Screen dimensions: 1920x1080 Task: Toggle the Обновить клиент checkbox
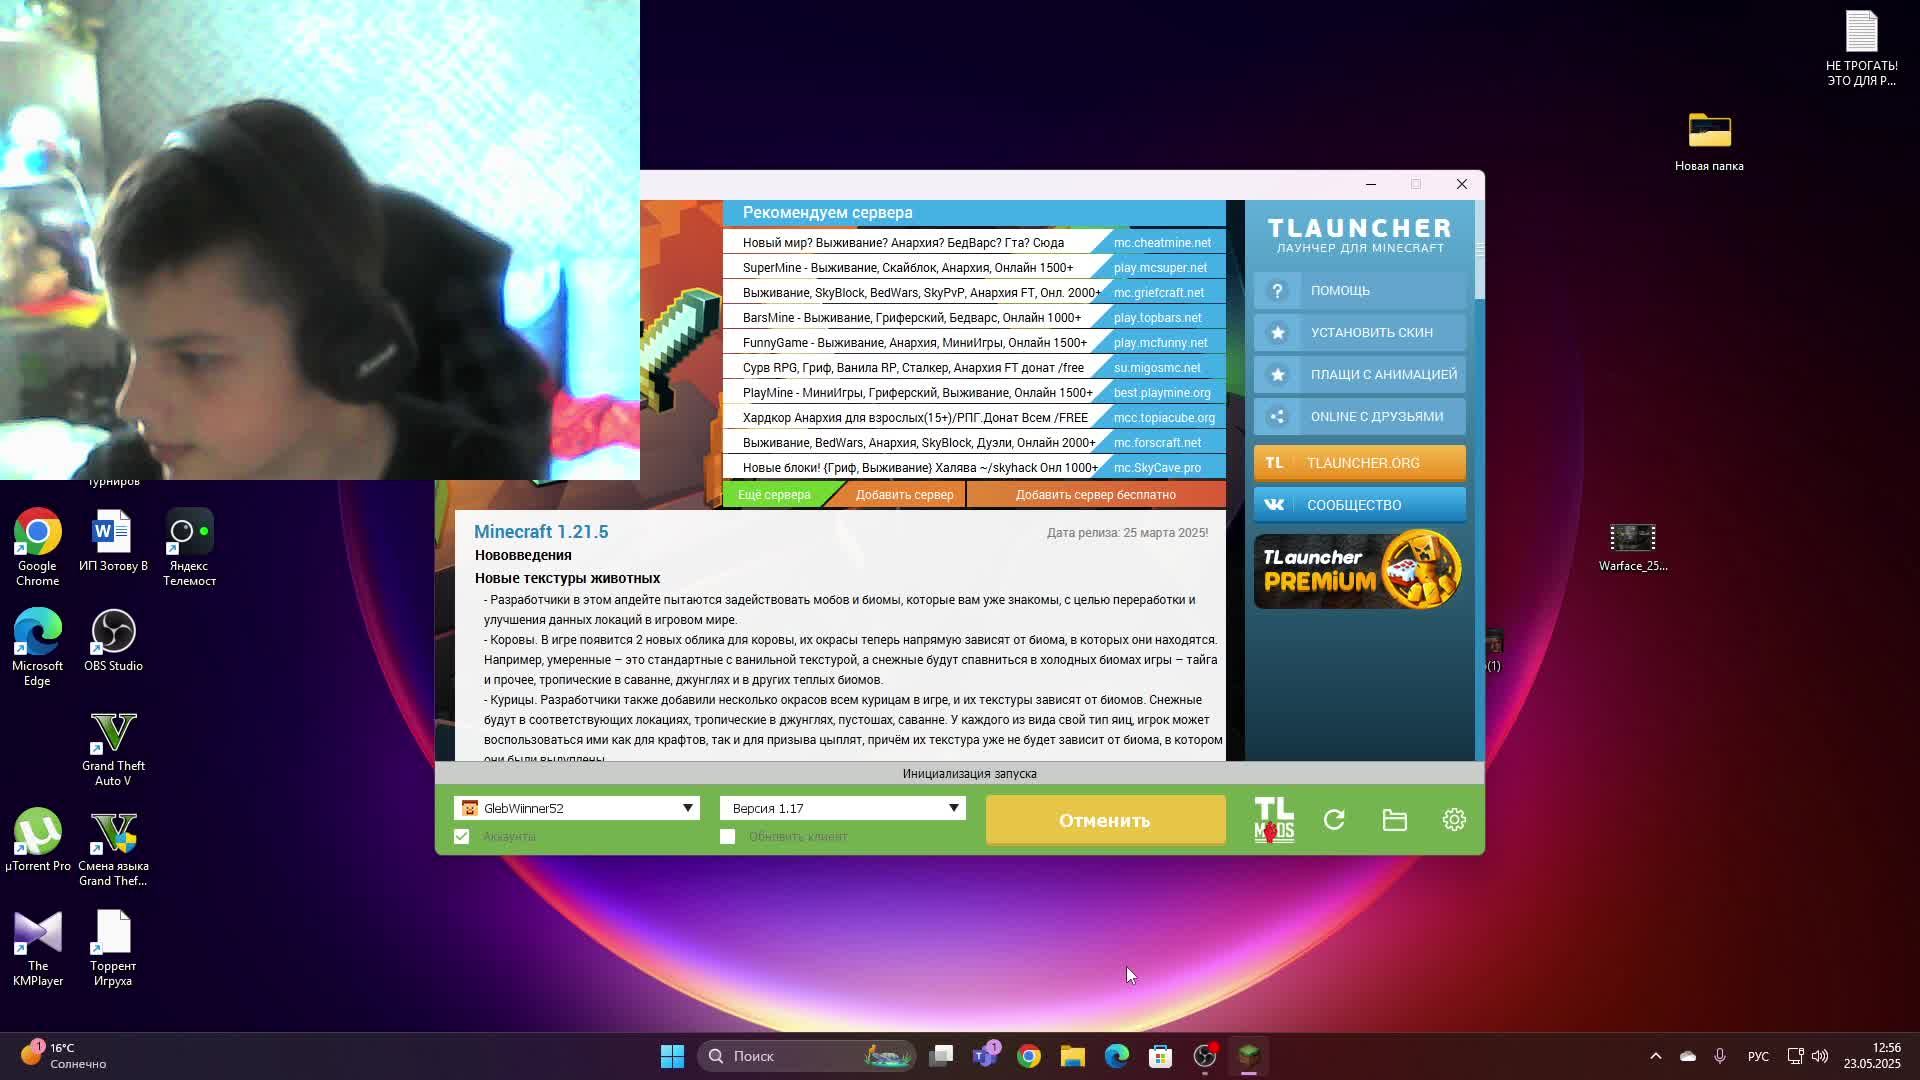click(x=727, y=836)
